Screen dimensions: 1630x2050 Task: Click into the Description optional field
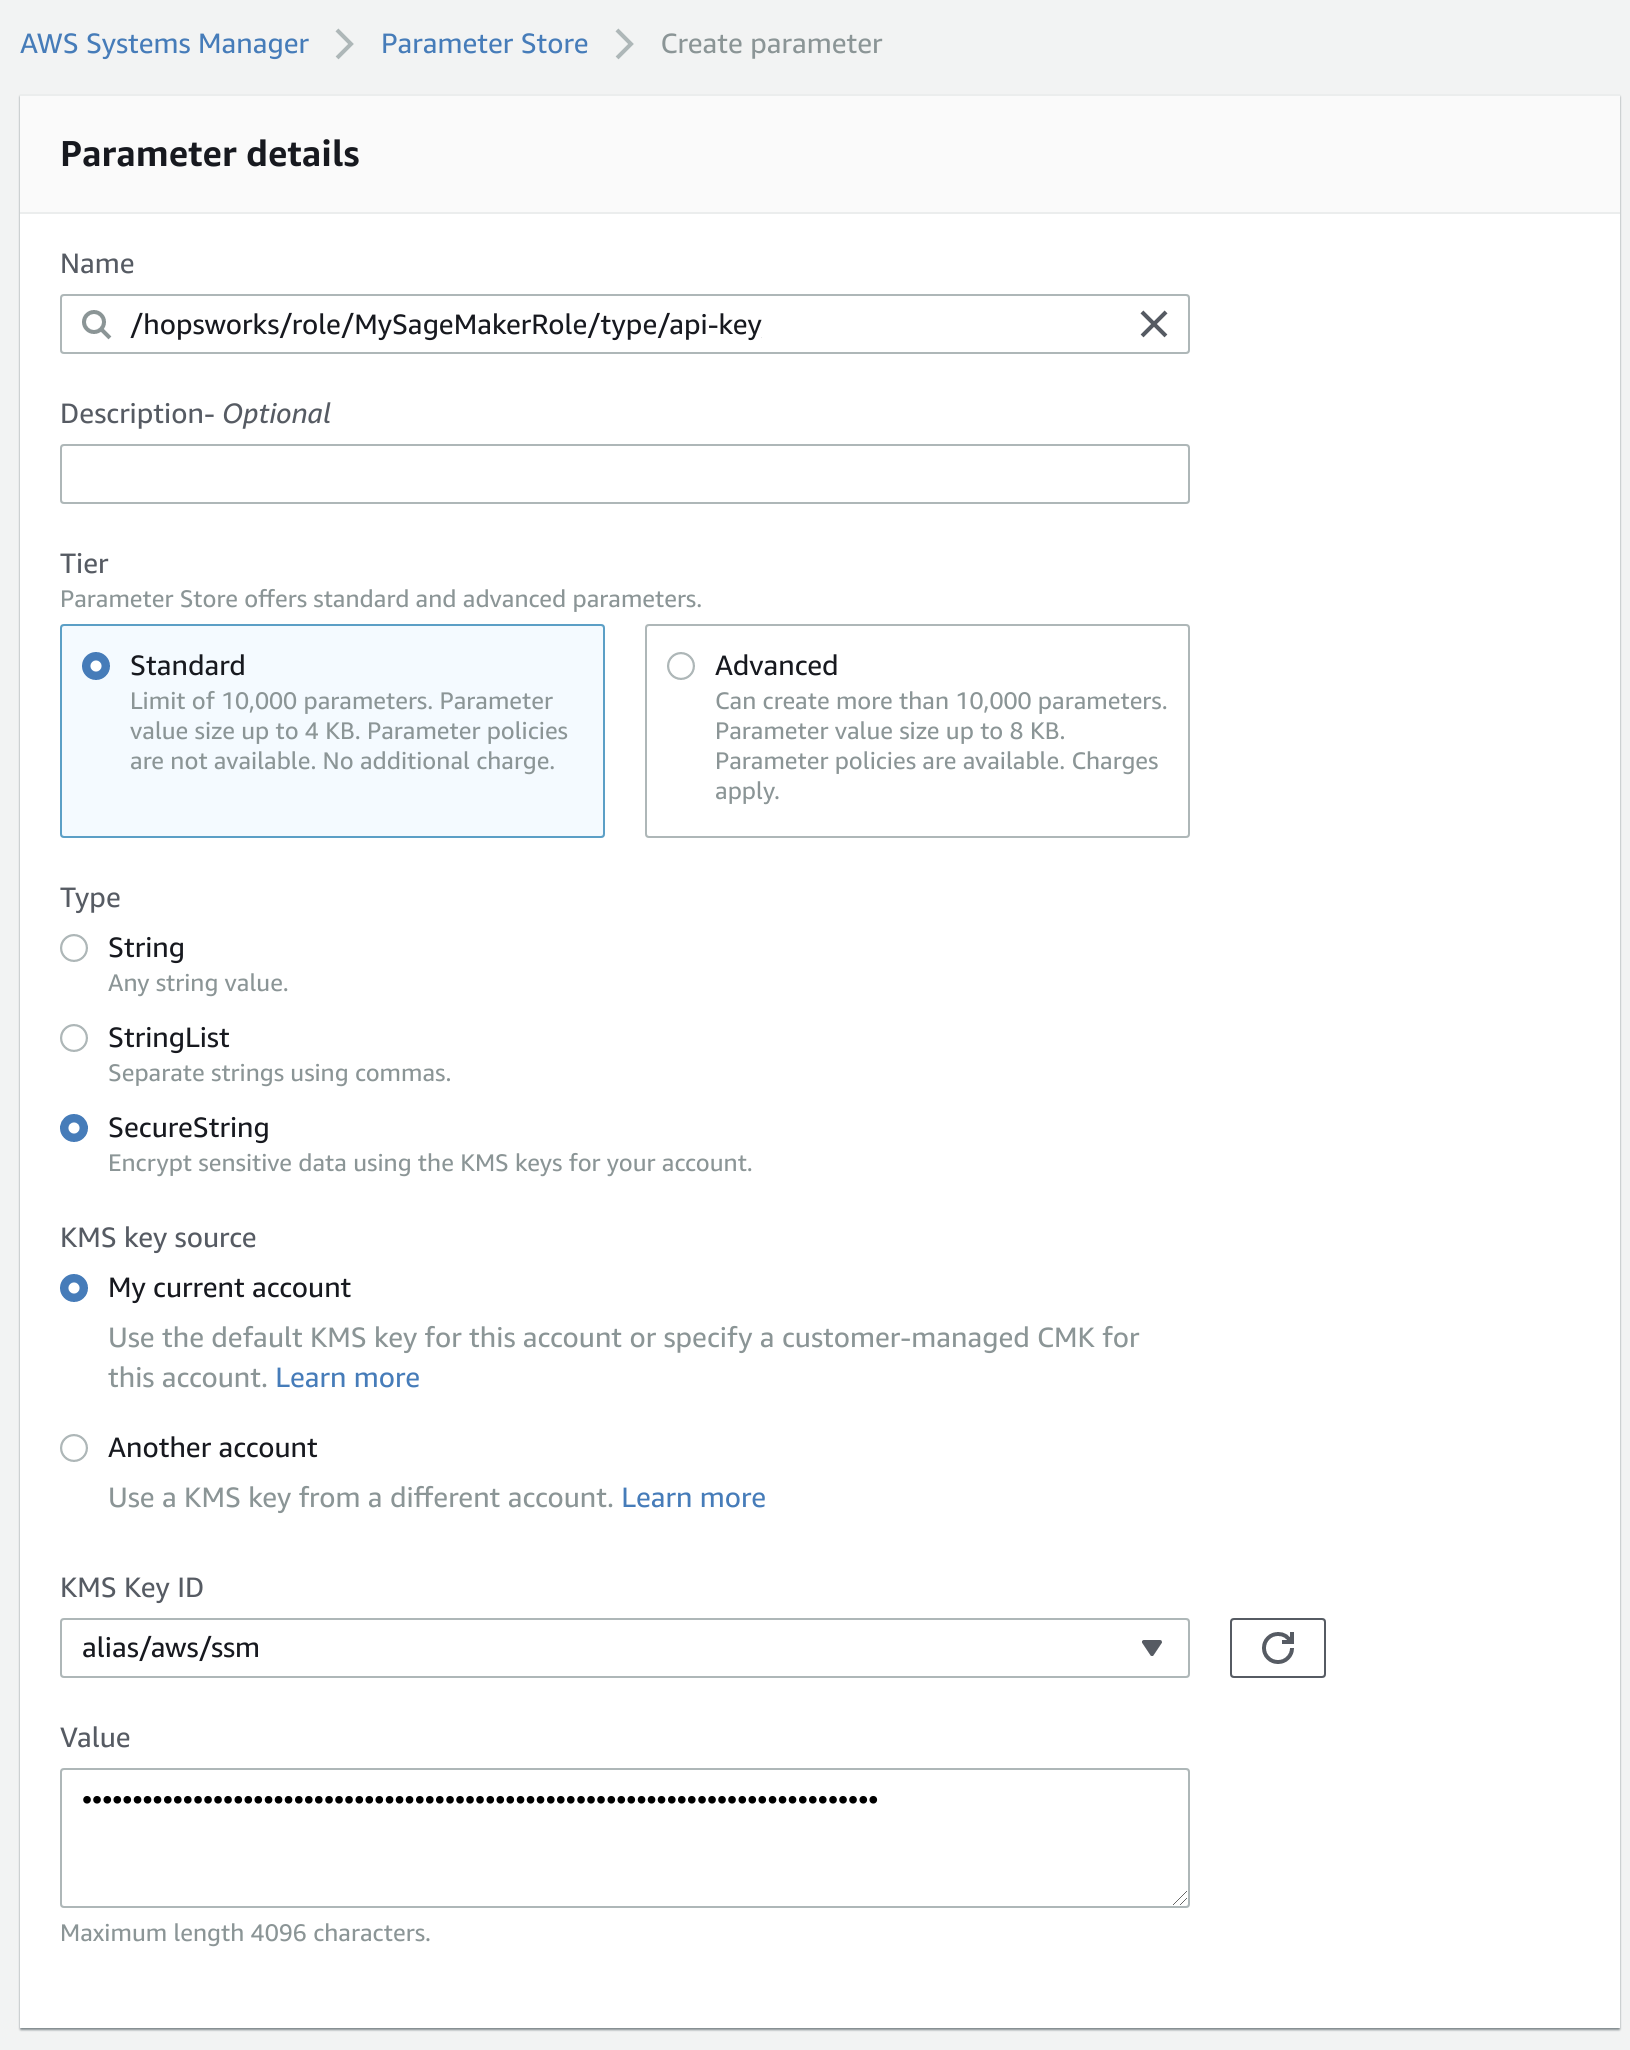[x=624, y=474]
